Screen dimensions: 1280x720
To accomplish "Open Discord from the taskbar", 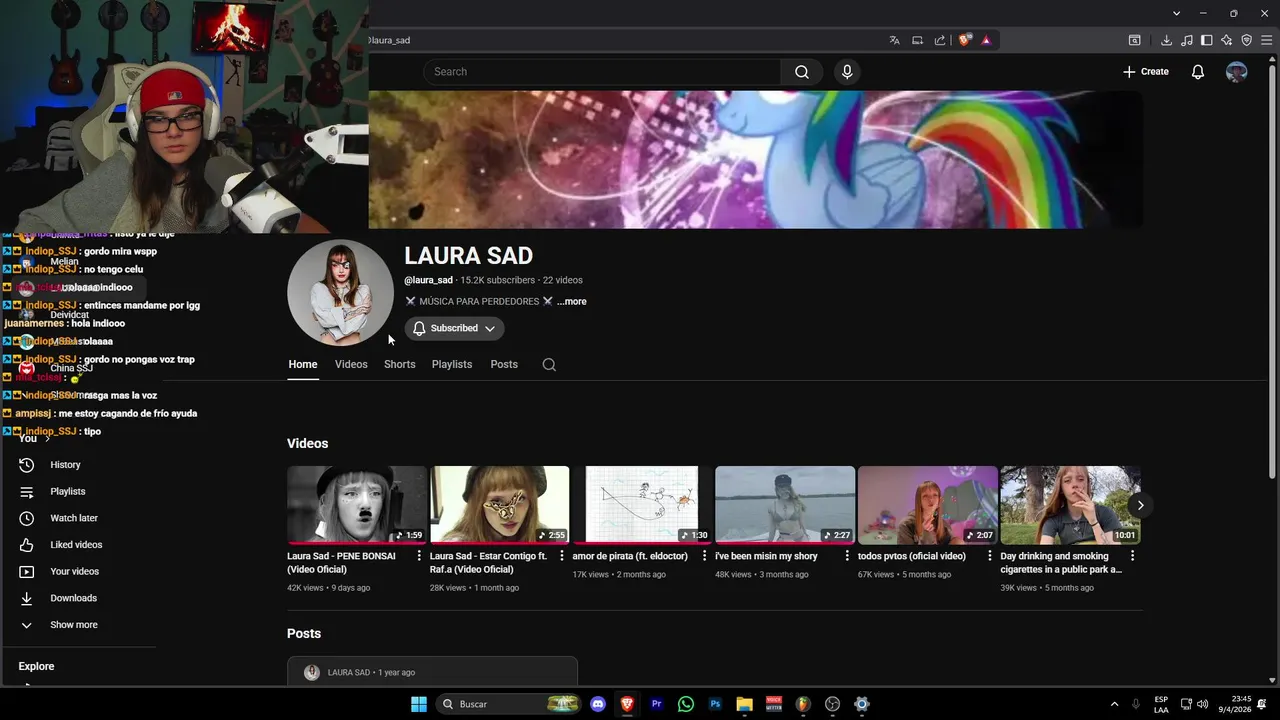I will [598, 704].
